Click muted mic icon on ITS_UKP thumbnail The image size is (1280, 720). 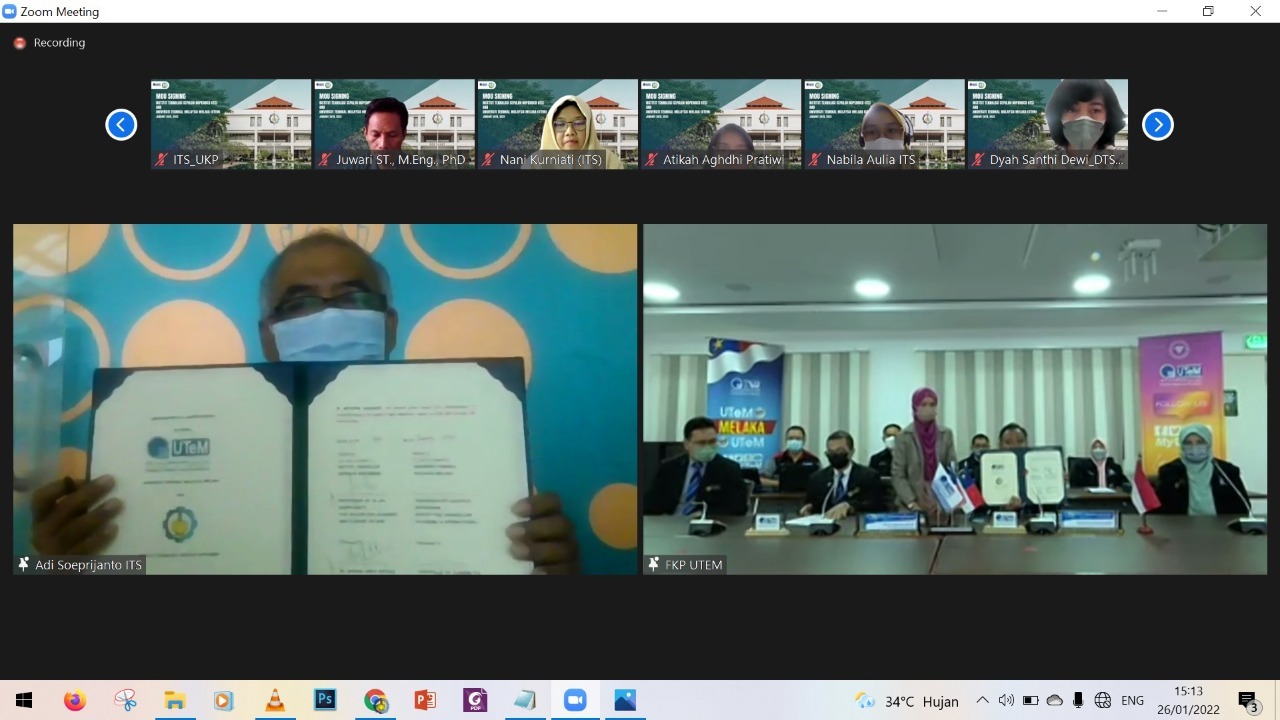pos(163,160)
